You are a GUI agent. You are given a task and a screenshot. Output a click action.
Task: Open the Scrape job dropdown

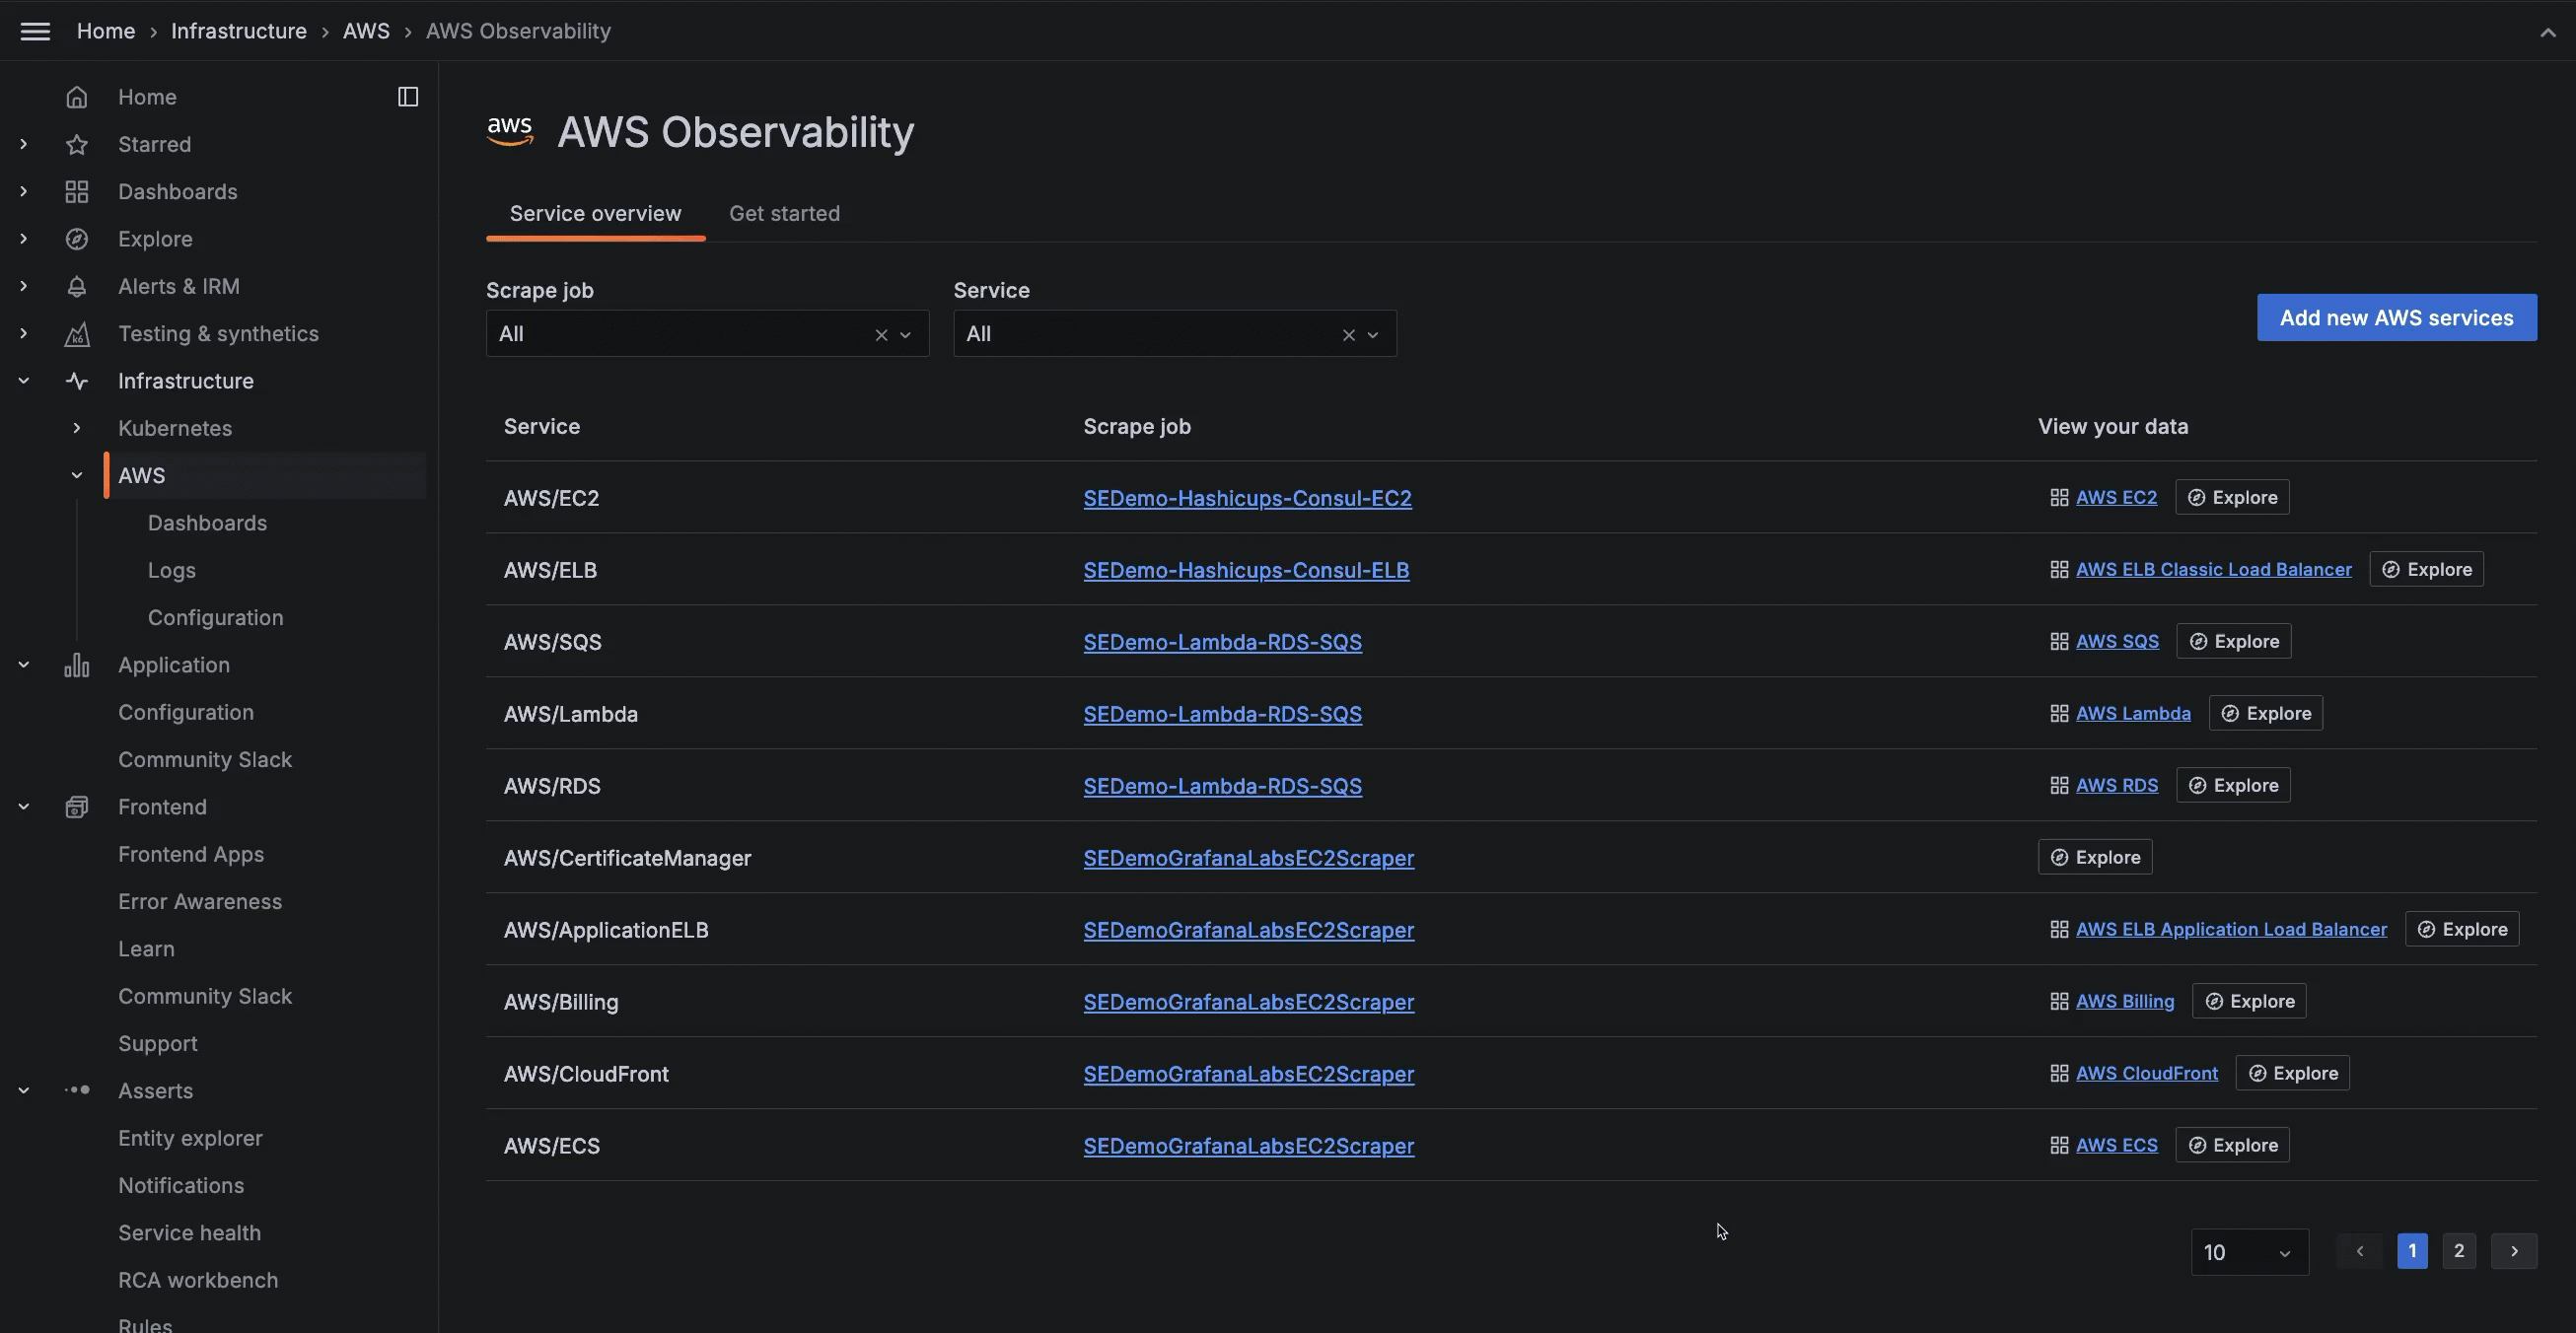[x=906, y=334]
